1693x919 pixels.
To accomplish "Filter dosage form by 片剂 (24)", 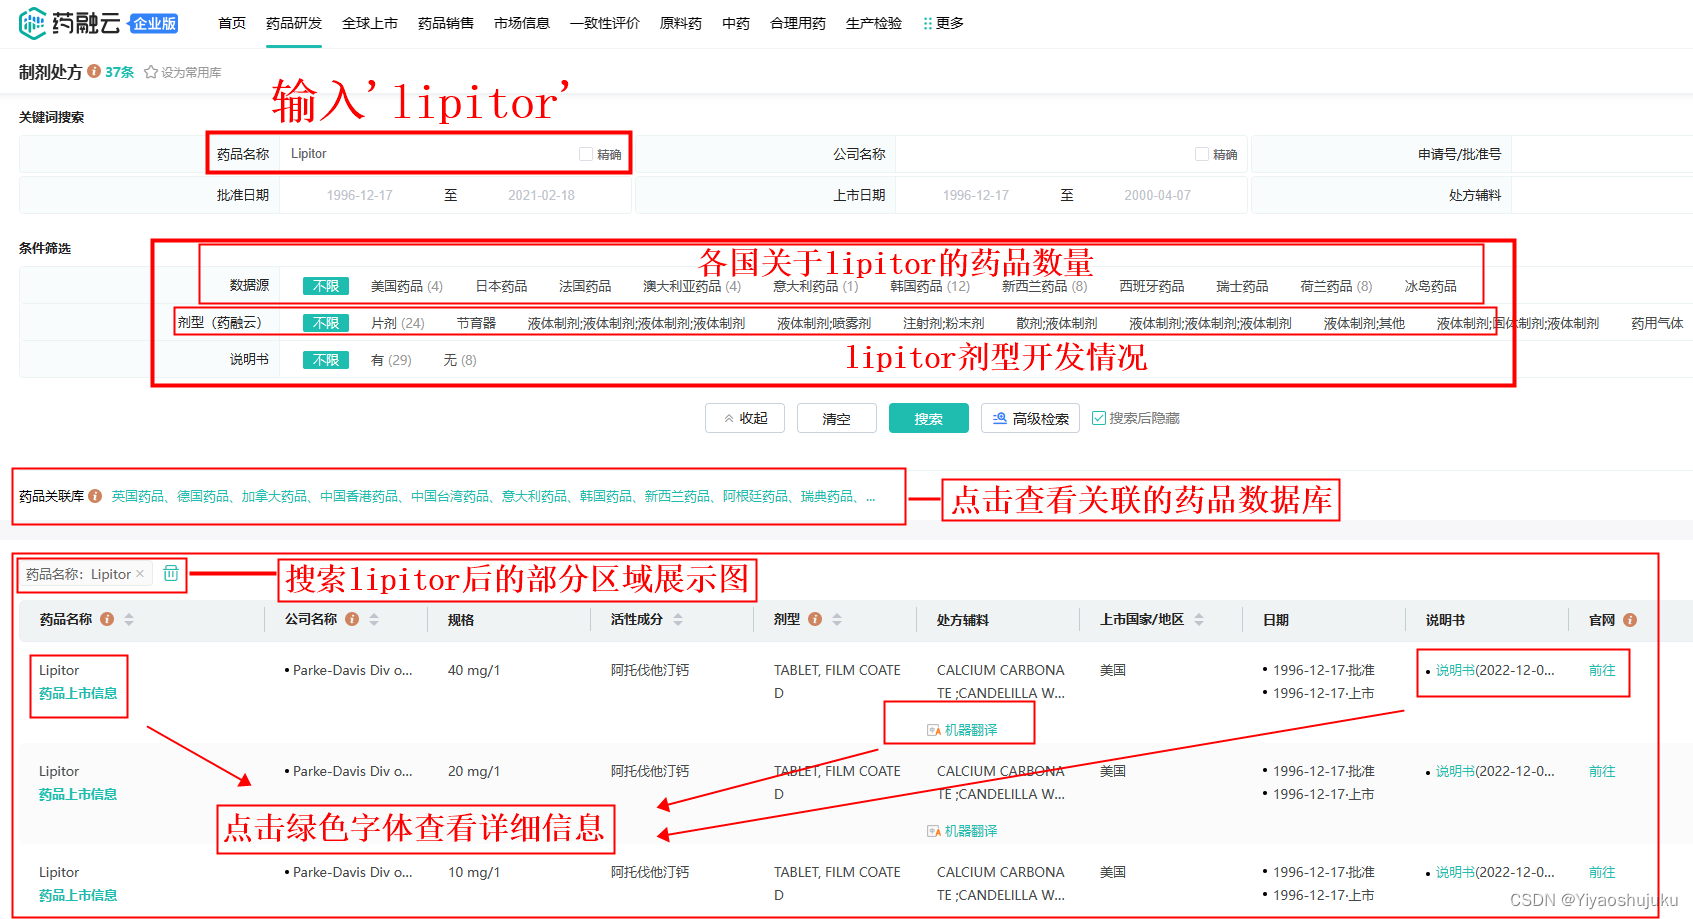I will 398,323.
